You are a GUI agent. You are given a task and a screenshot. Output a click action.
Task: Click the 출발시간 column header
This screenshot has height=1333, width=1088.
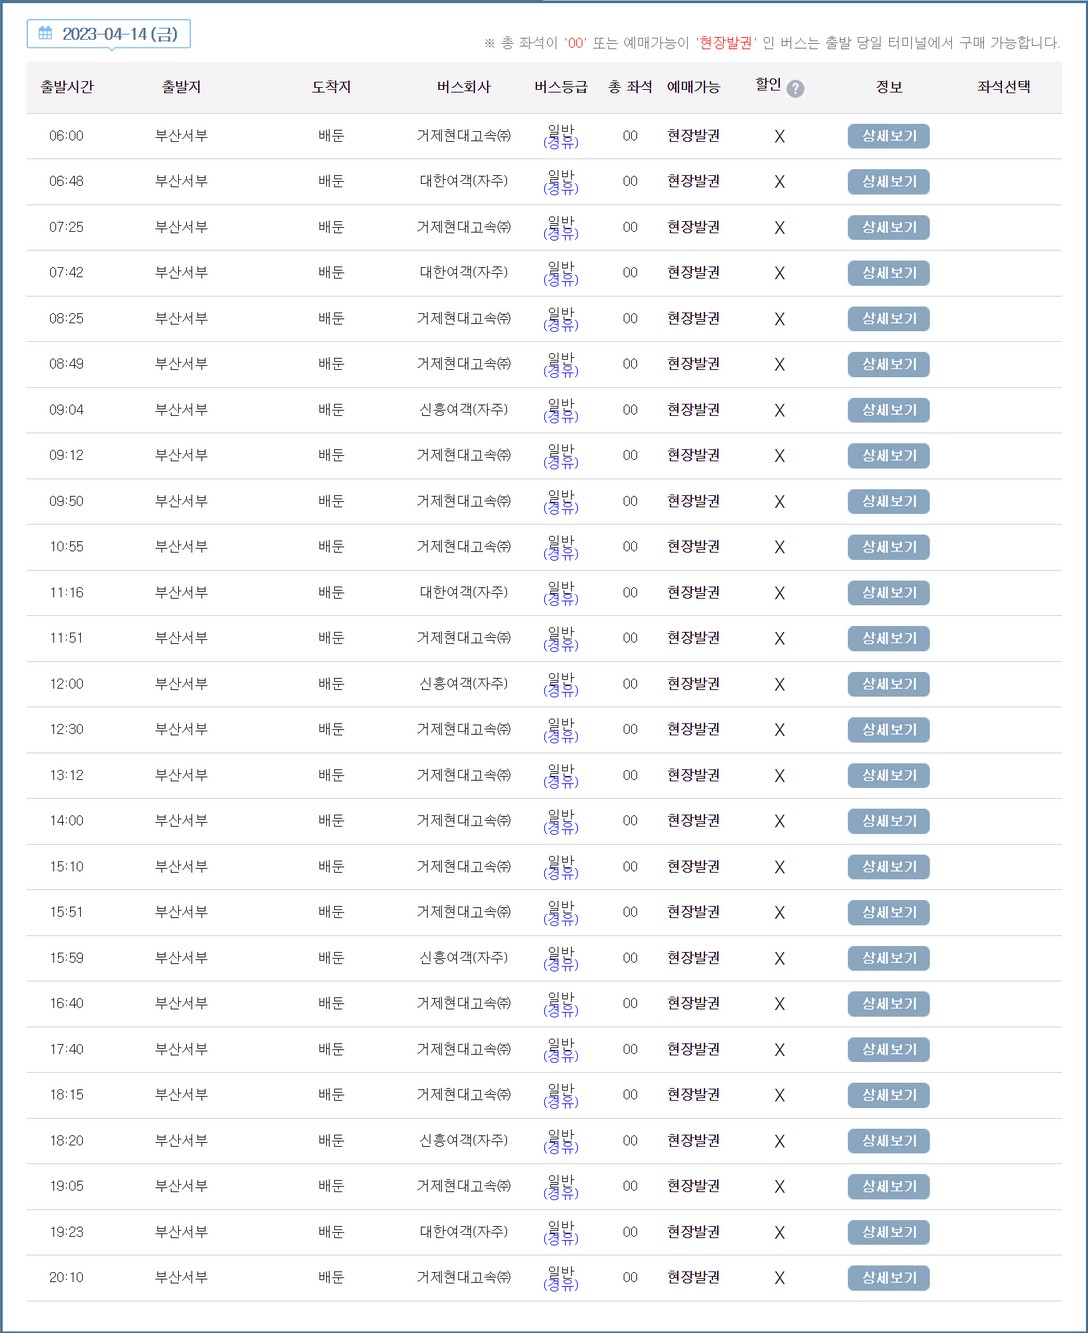point(67,87)
